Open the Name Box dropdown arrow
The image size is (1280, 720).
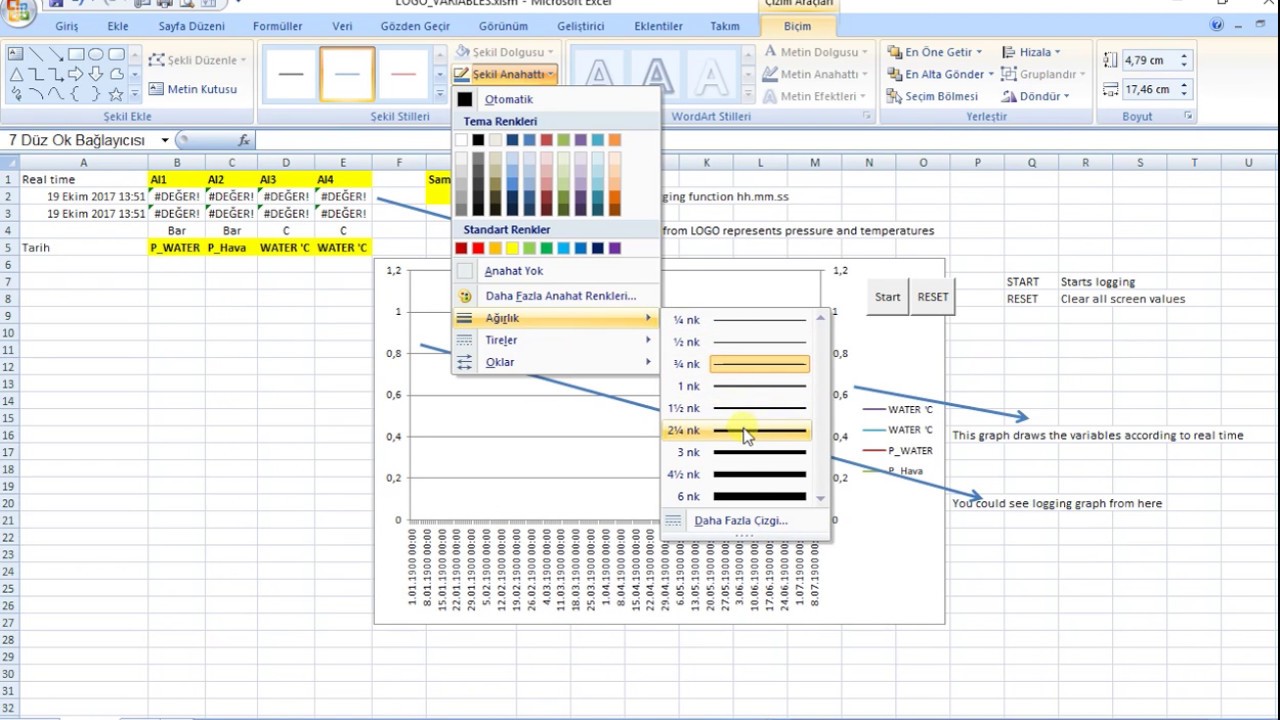(x=165, y=141)
